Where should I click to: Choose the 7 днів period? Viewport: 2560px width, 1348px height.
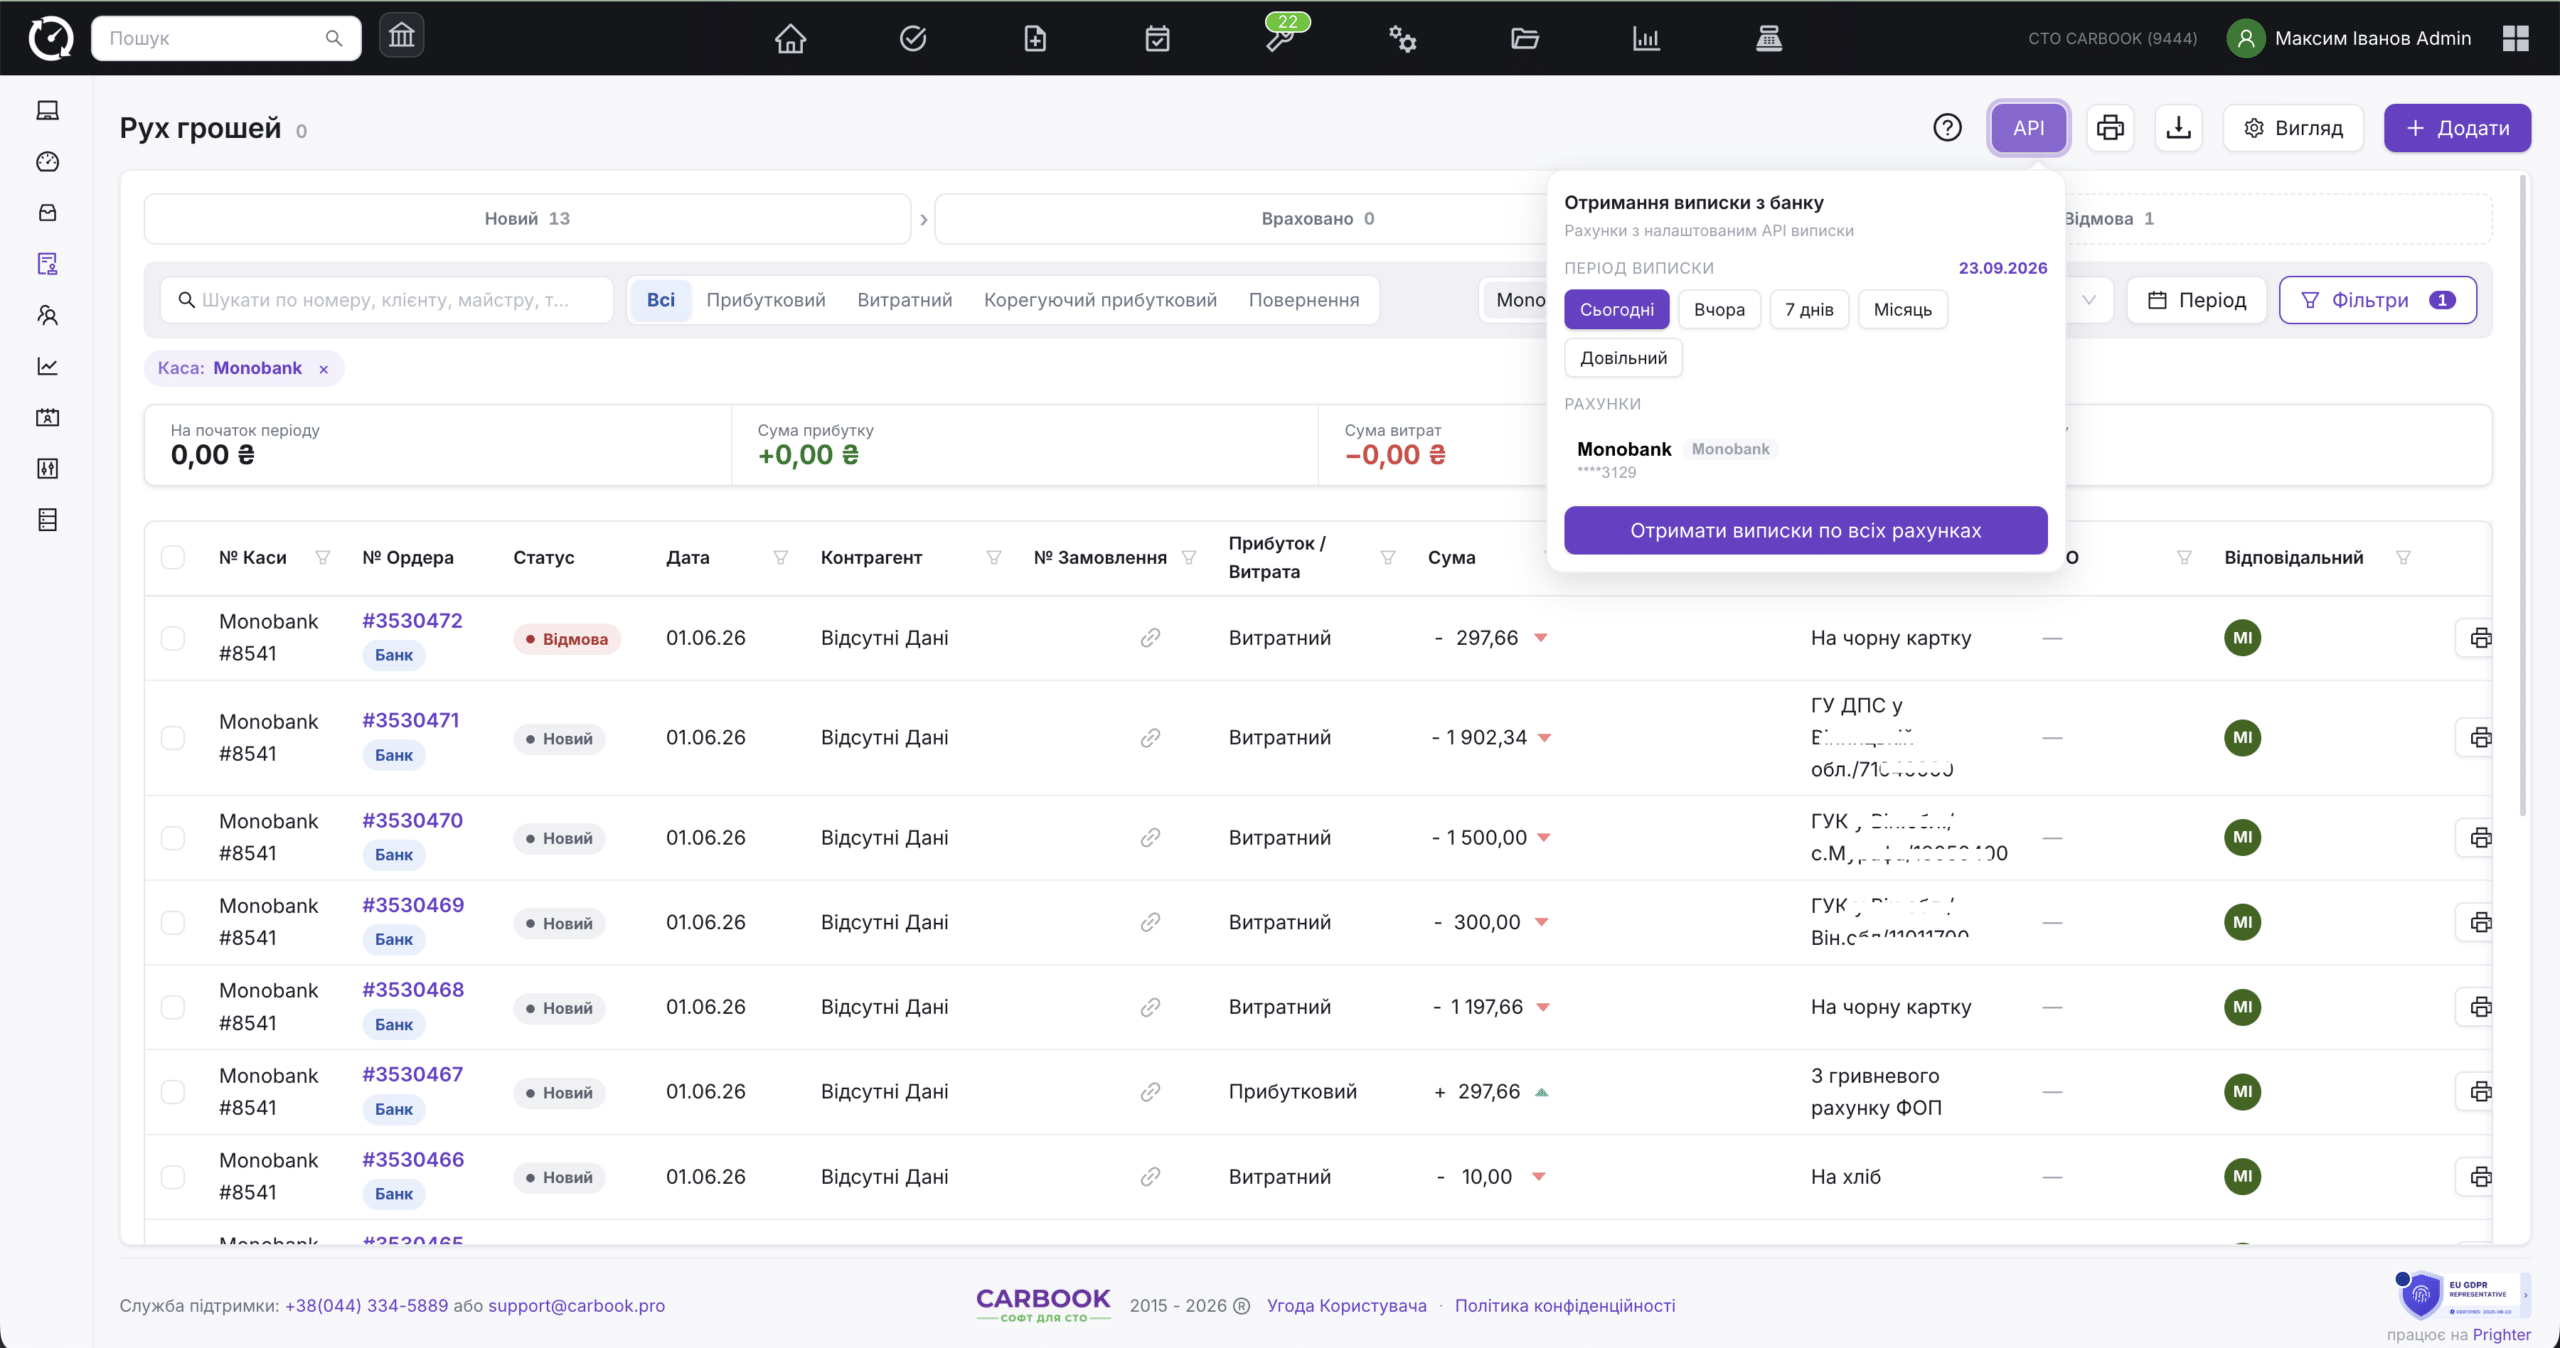pos(1809,310)
